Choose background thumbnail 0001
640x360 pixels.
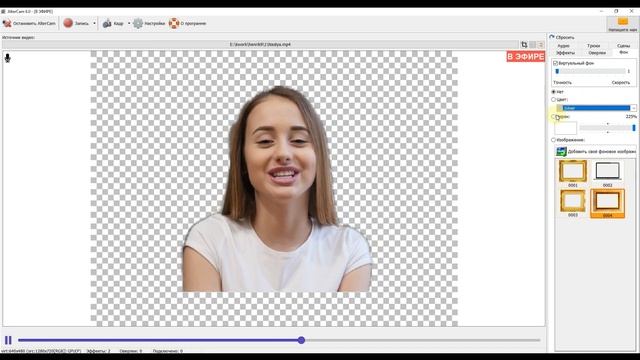(573, 173)
